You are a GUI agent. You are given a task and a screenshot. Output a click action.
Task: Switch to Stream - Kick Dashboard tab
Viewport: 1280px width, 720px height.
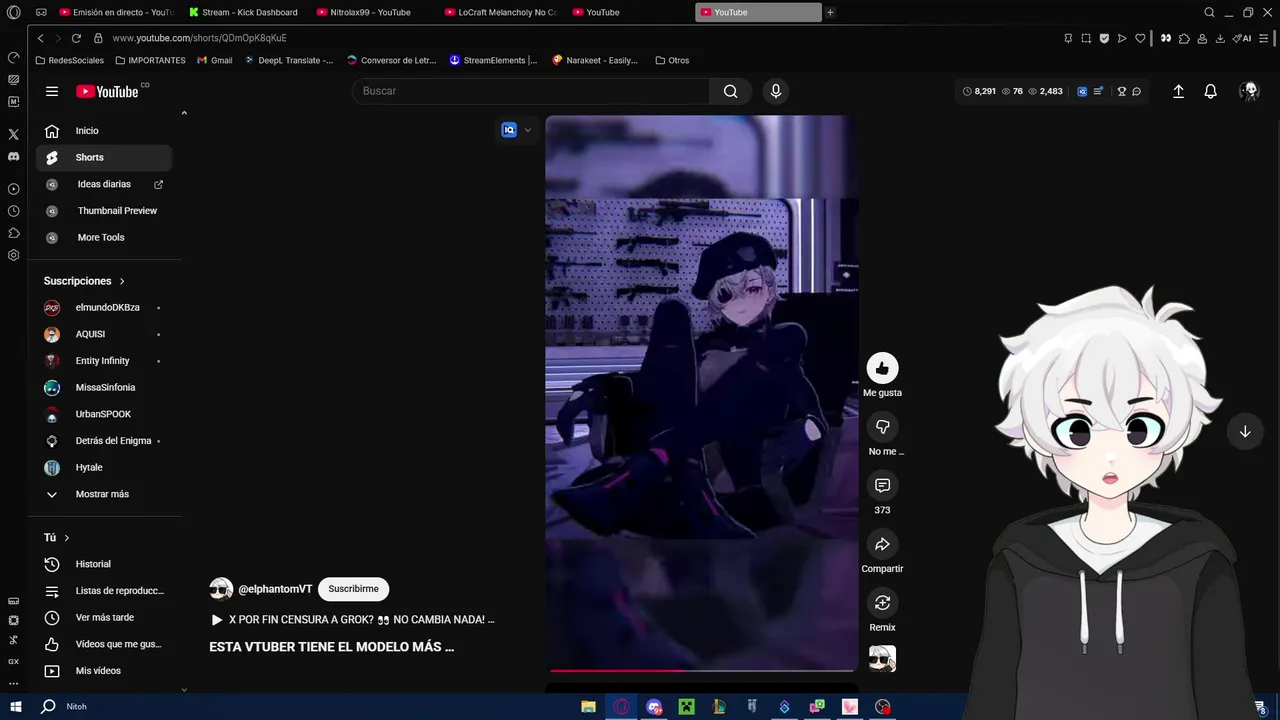pos(243,12)
